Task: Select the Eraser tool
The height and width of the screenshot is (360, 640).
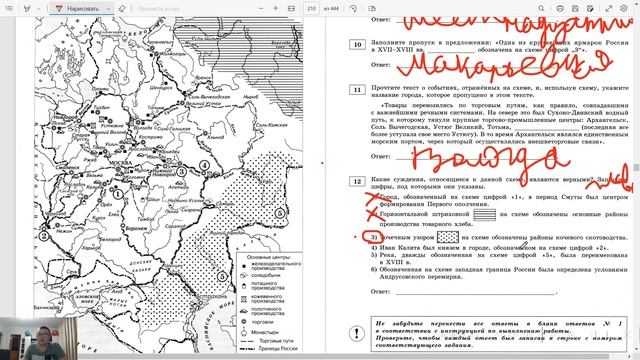Action: [122, 8]
